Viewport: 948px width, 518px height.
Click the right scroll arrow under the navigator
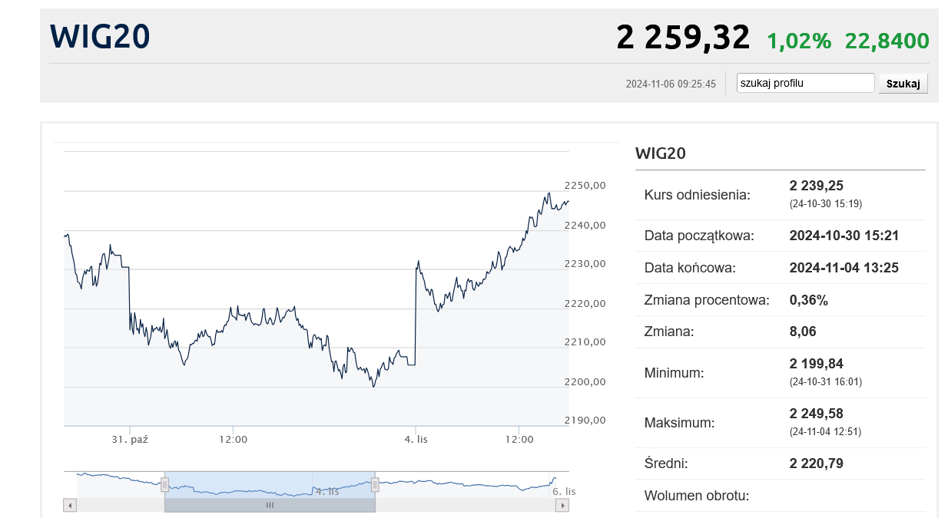tap(563, 506)
